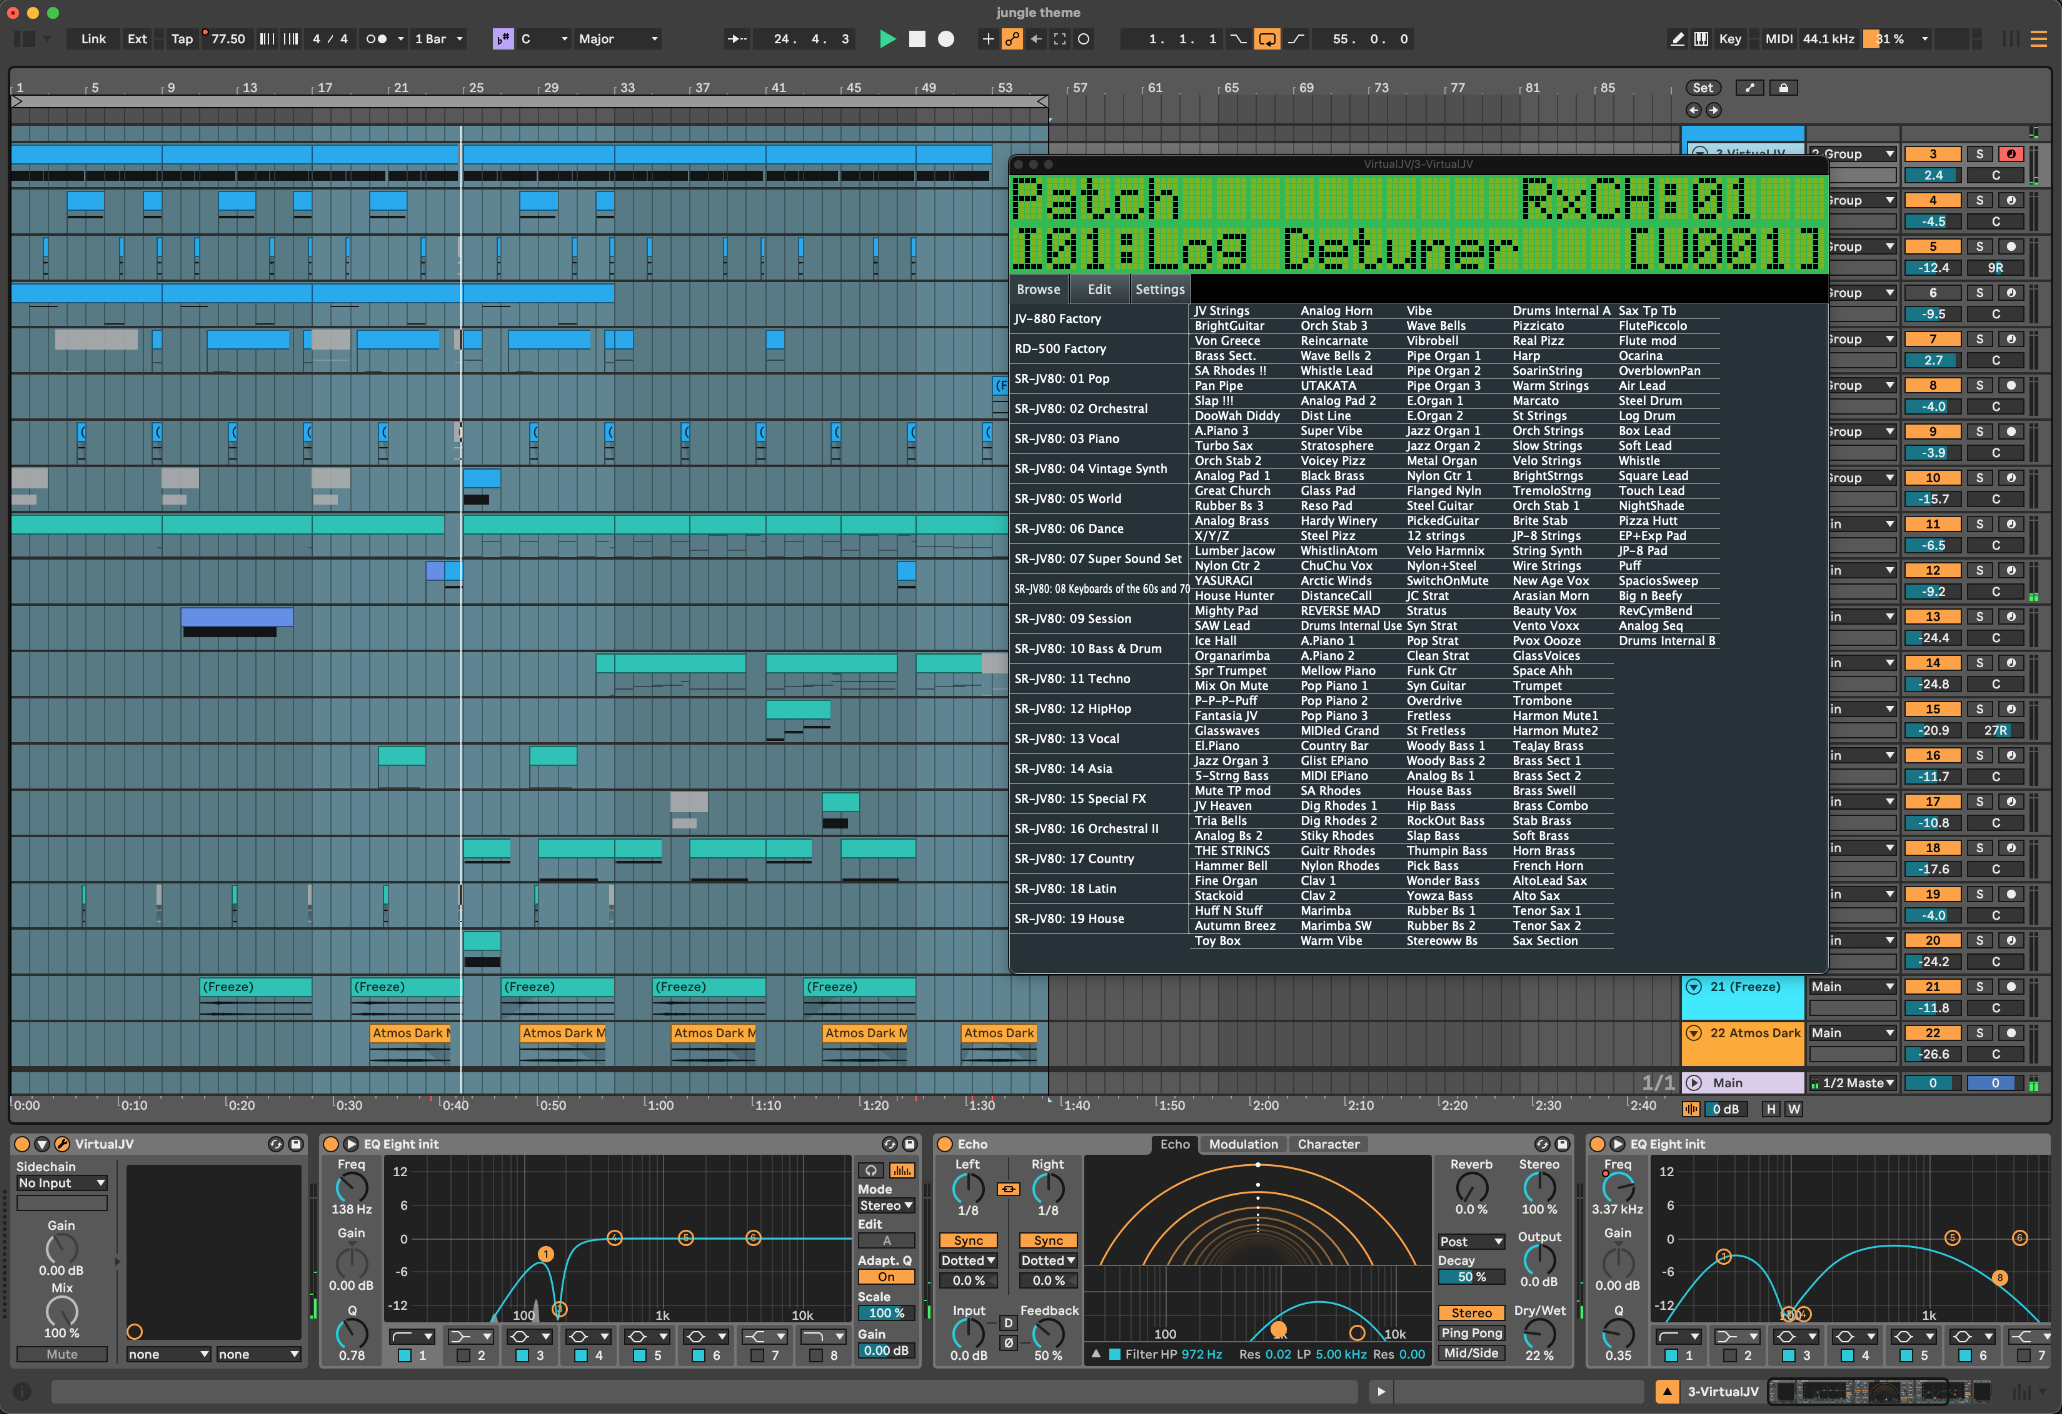Click the VirtualJV plug-in wrench icon
The width and height of the screenshot is (2062, 1414).
[61, 1144]
